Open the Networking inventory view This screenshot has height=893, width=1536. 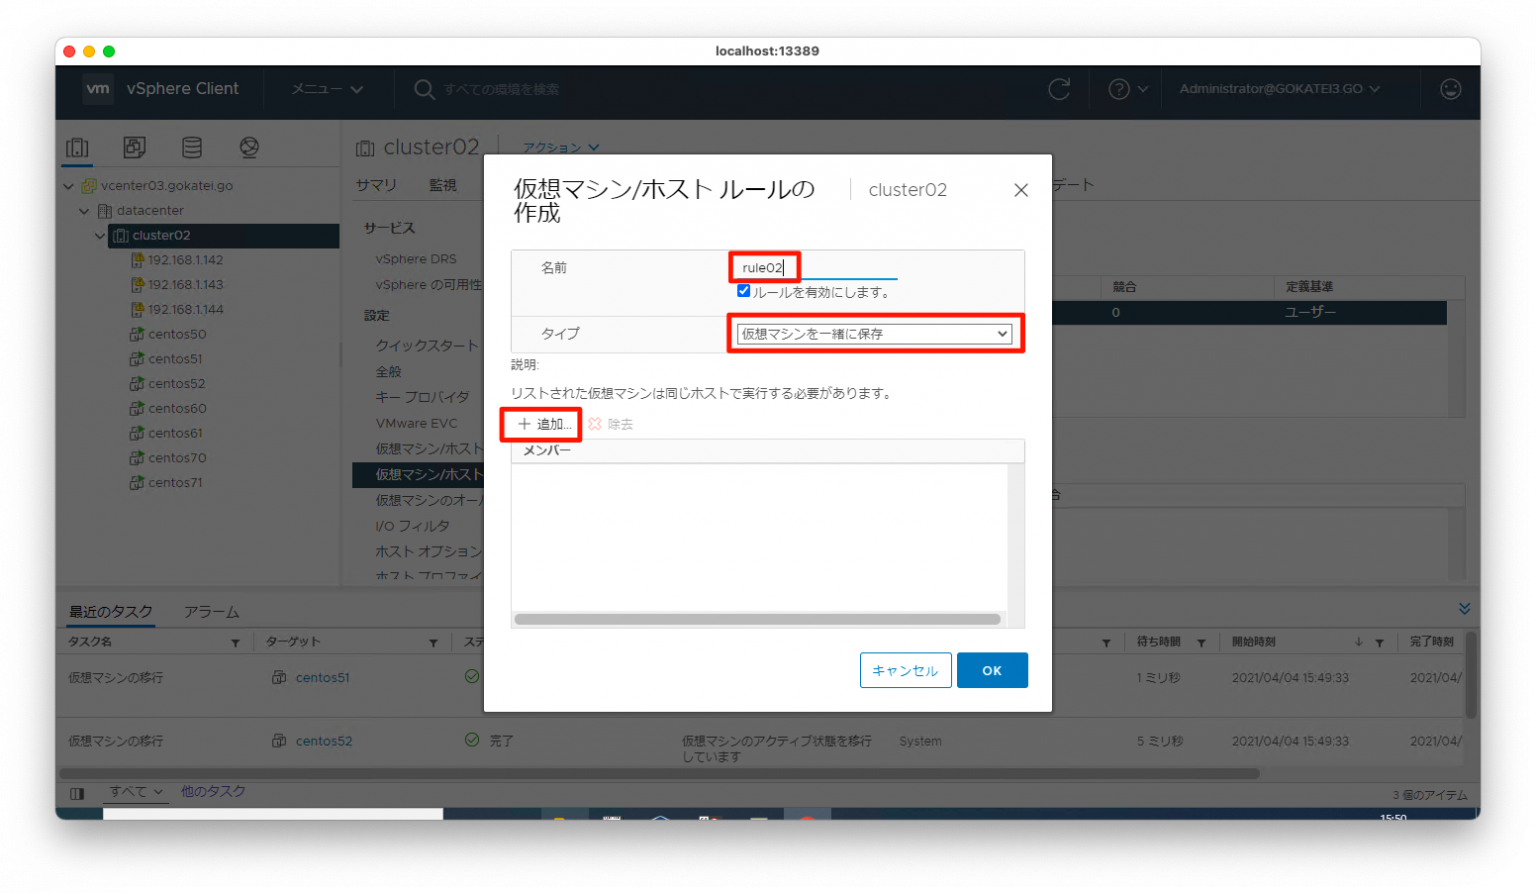pyautogui.click(x=249, y=146)
